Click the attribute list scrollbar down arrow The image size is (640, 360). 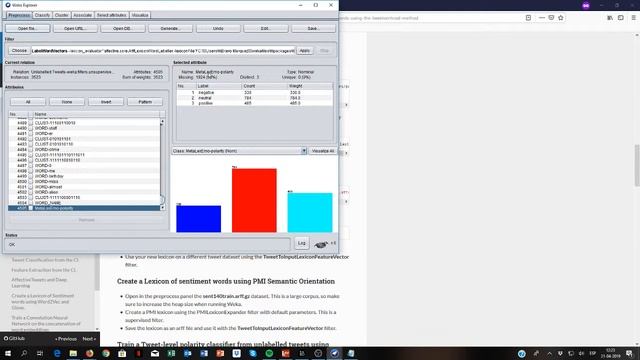[x=162, y=208]
